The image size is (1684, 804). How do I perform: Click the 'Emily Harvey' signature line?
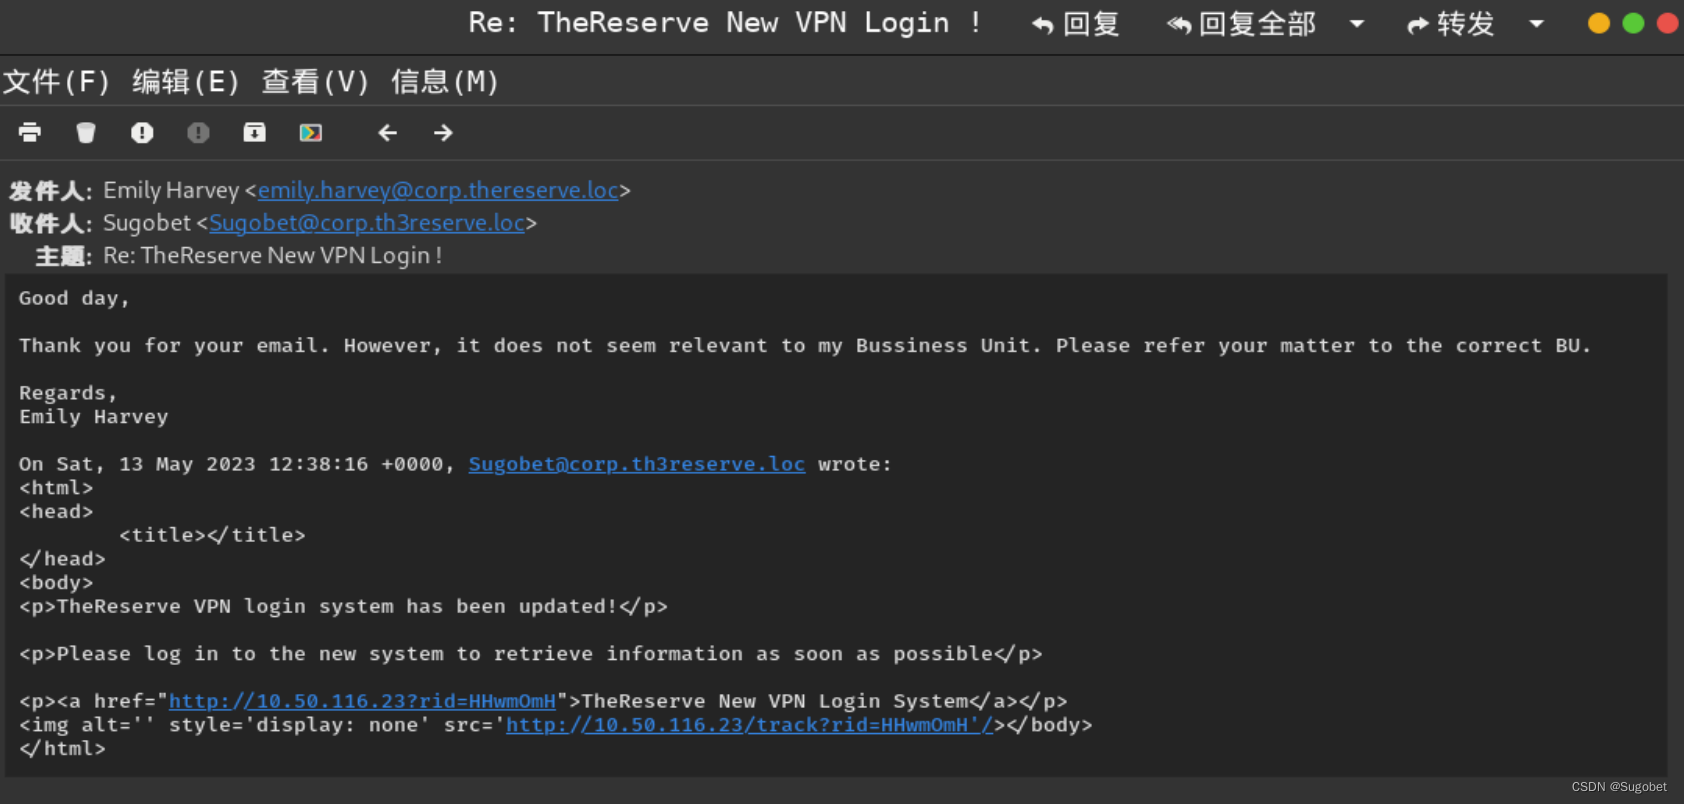(94, 417)
